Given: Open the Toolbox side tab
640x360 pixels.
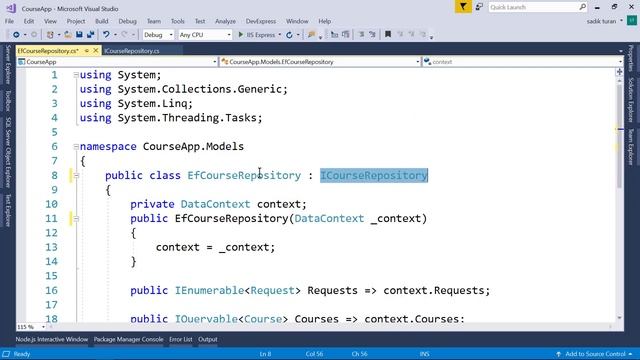Looking at the screenshot, I should (x=8, y=101).
